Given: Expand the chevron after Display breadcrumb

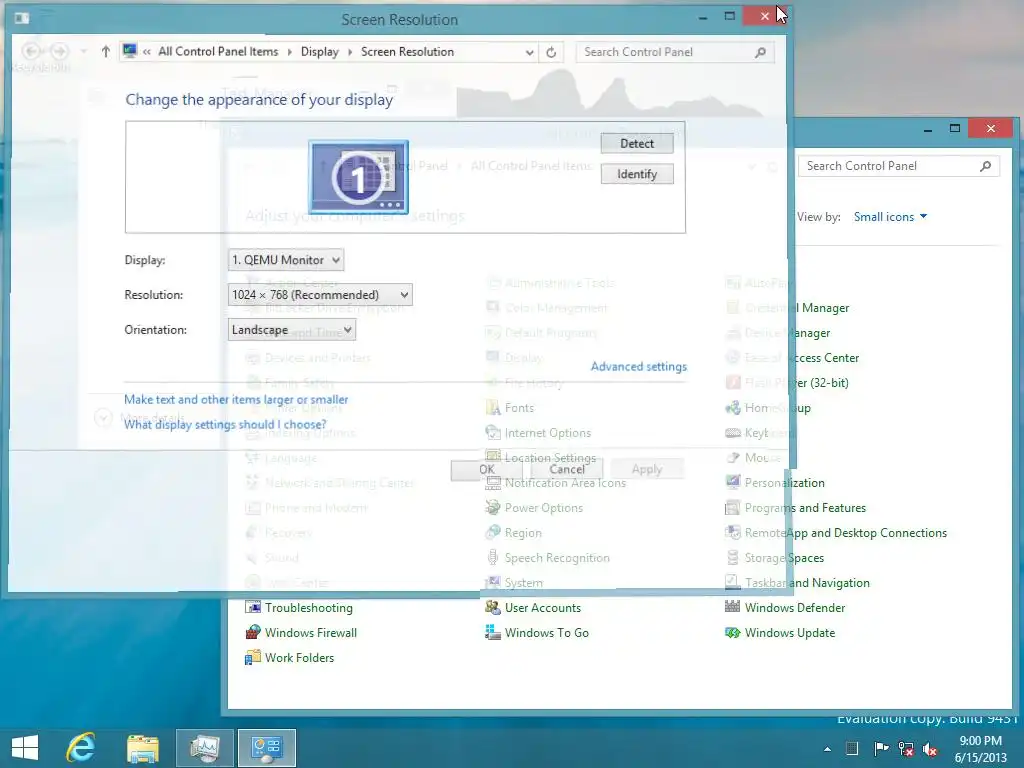Looking at the screenshot, I should pos(350,52).
